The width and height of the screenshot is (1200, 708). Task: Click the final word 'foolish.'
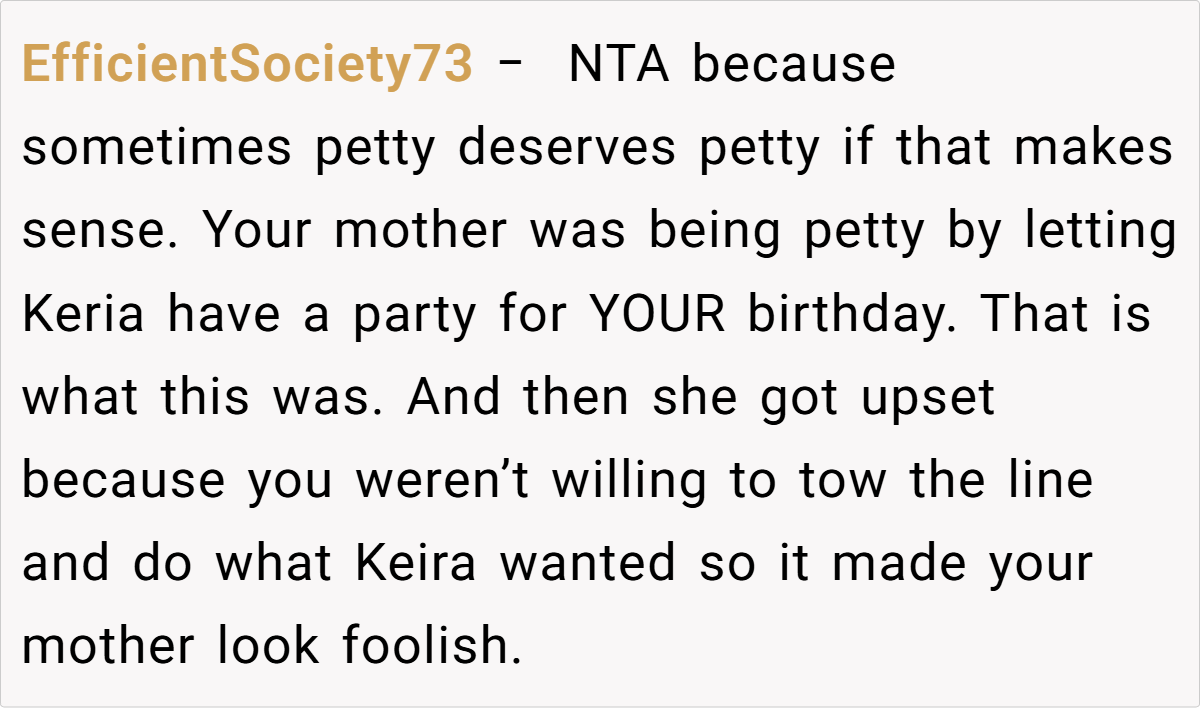pyautogui.click(x=432, y=647)
